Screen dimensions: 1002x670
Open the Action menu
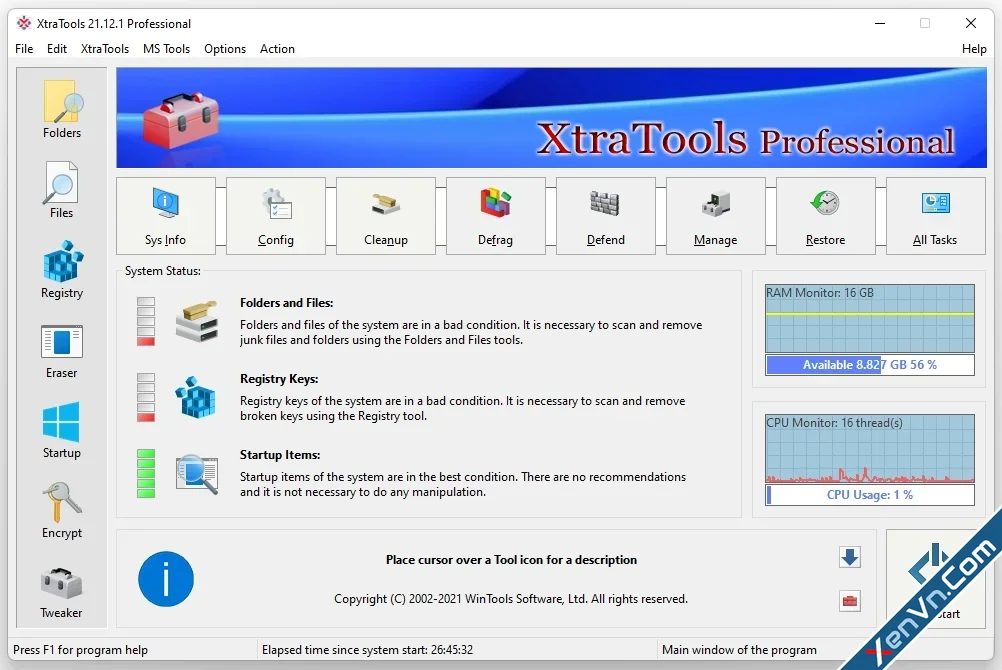click(277, 49)
